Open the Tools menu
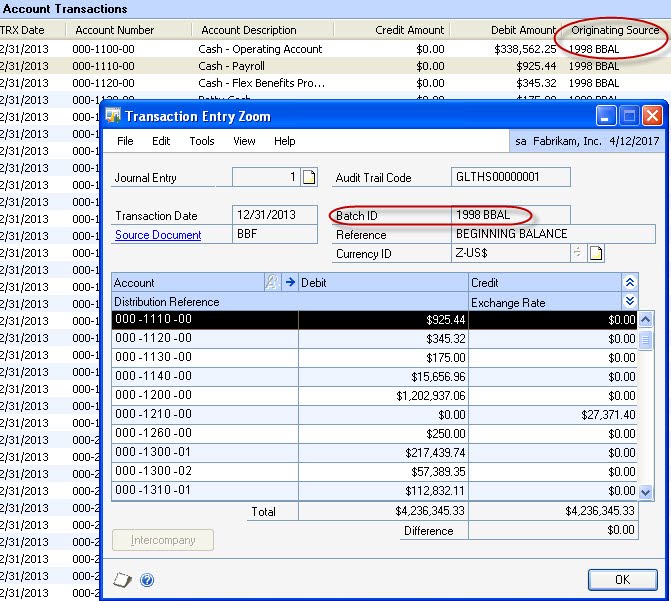Screen dimensions: 671x601 (202, 141)
